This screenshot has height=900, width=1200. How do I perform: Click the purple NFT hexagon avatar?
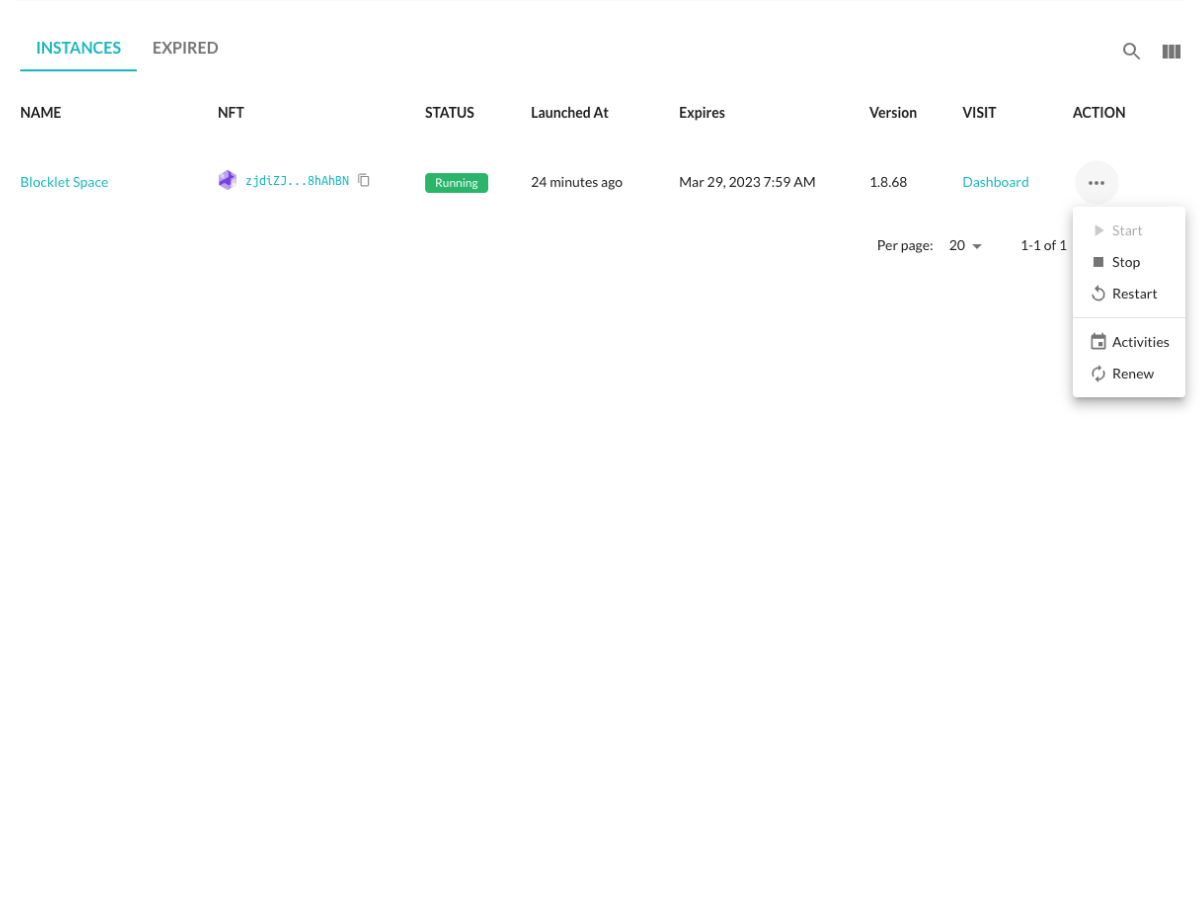(227, 180)
